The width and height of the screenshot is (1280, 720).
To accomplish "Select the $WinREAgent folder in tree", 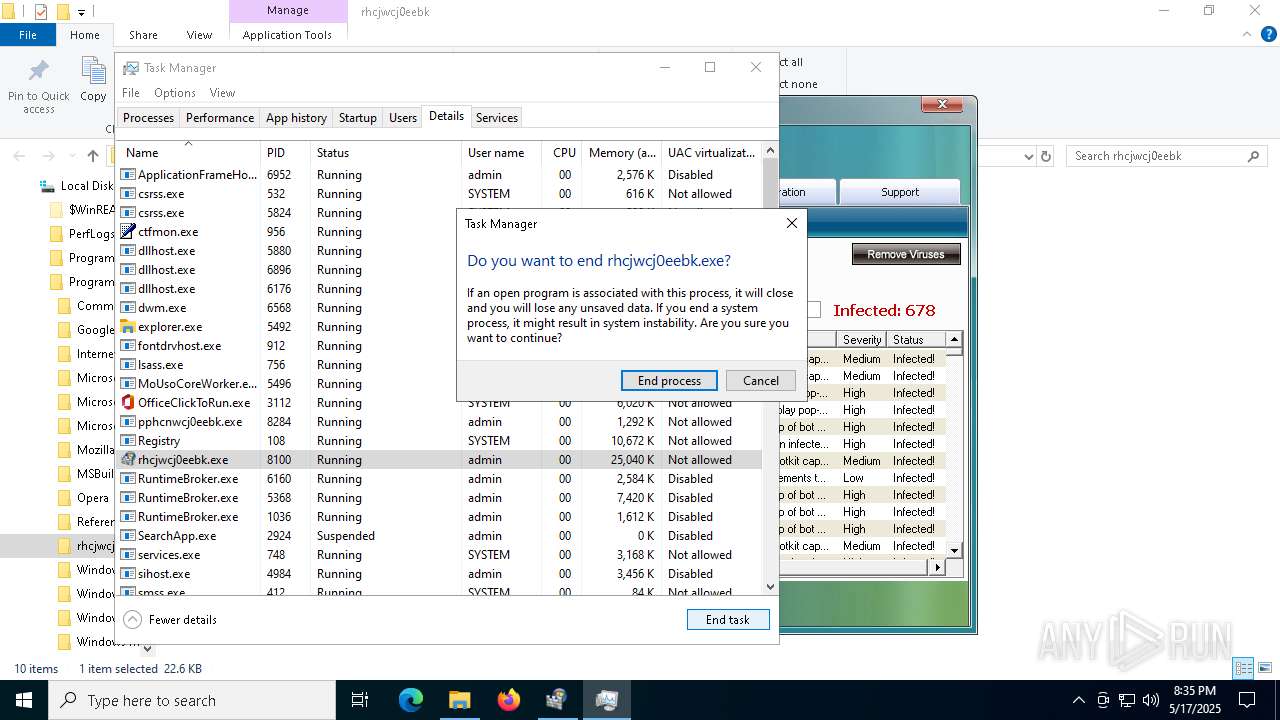I will point(82,210).
